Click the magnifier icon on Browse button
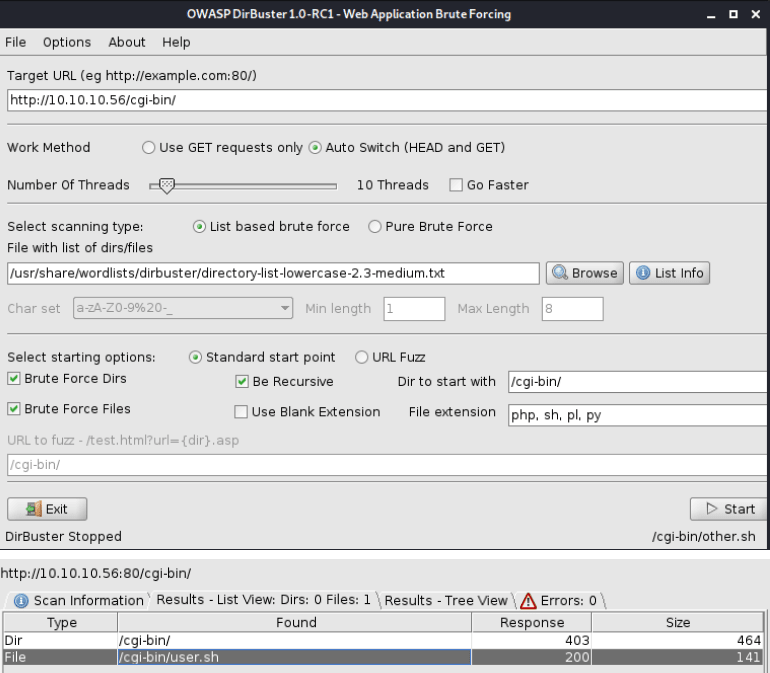 (559, 273)
